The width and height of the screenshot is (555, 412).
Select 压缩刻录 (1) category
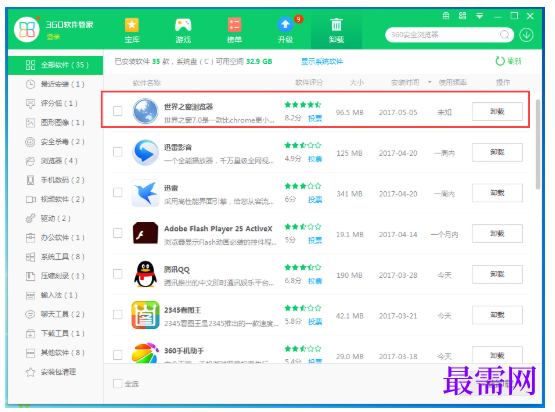56,276
